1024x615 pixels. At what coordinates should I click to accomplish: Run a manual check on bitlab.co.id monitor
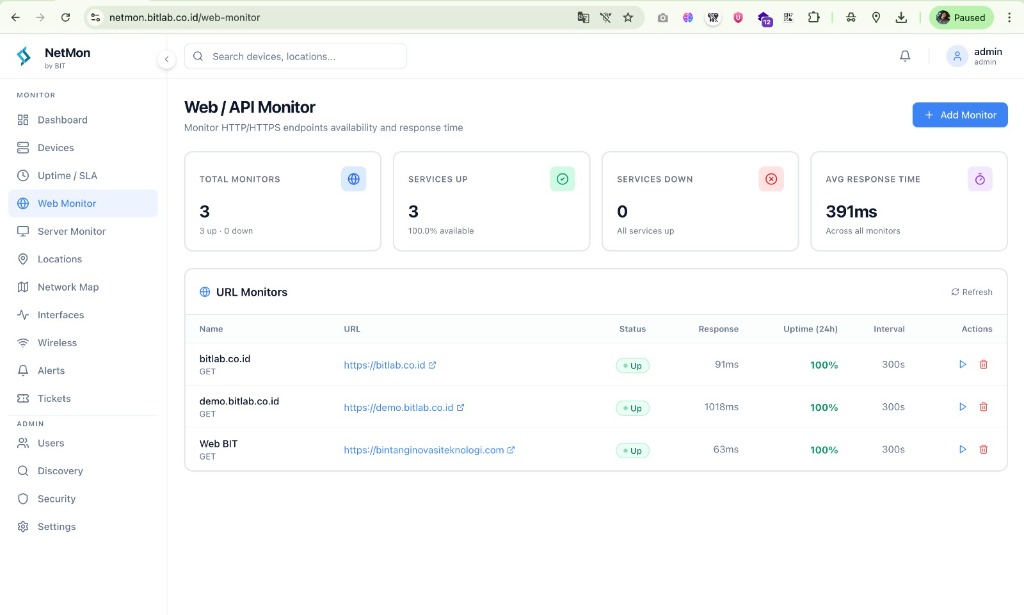pos(962,364)
